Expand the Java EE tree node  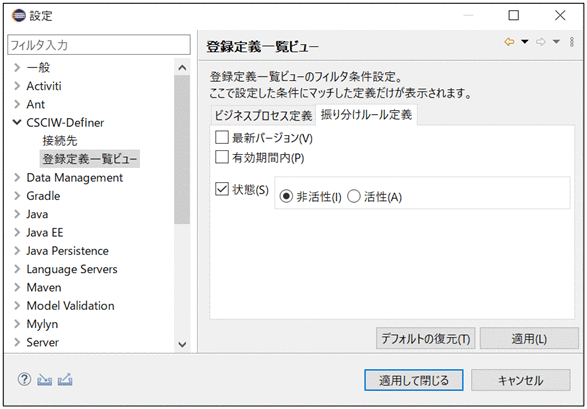click(17, 232)
